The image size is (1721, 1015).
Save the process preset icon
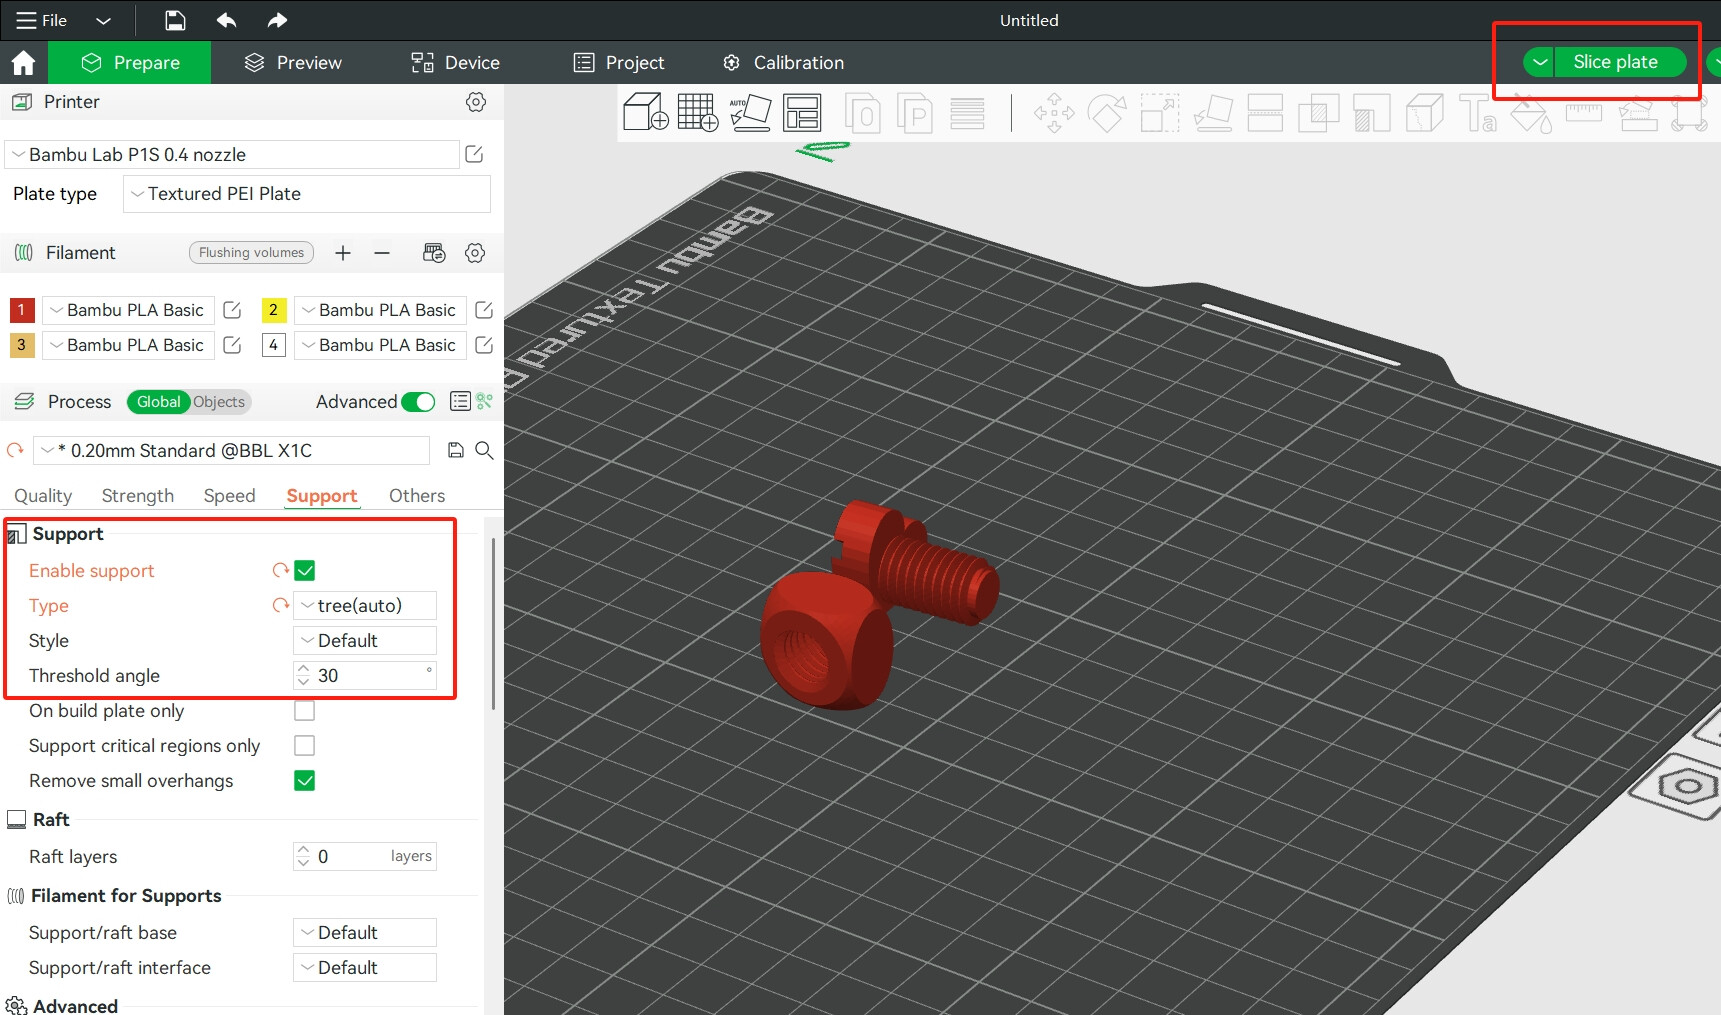coord(456,450)
